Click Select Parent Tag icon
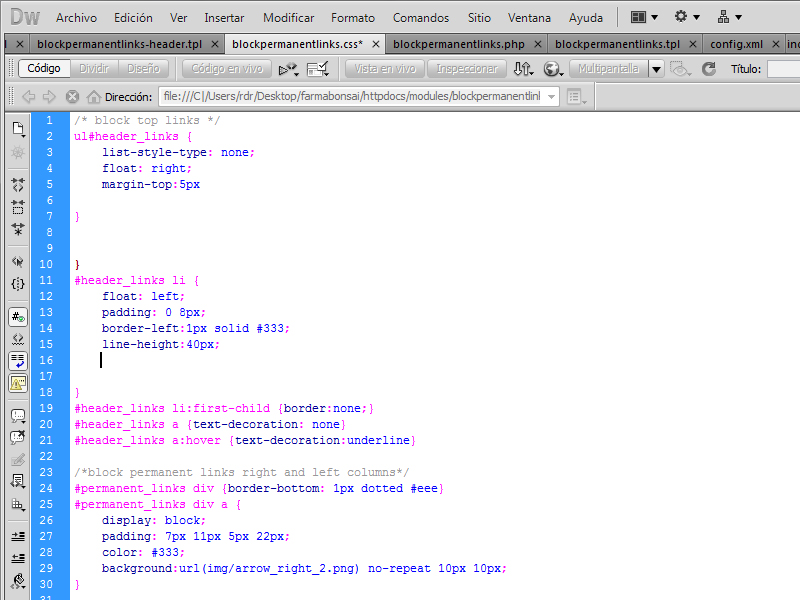800x600 pixels. tap(18, 262)
